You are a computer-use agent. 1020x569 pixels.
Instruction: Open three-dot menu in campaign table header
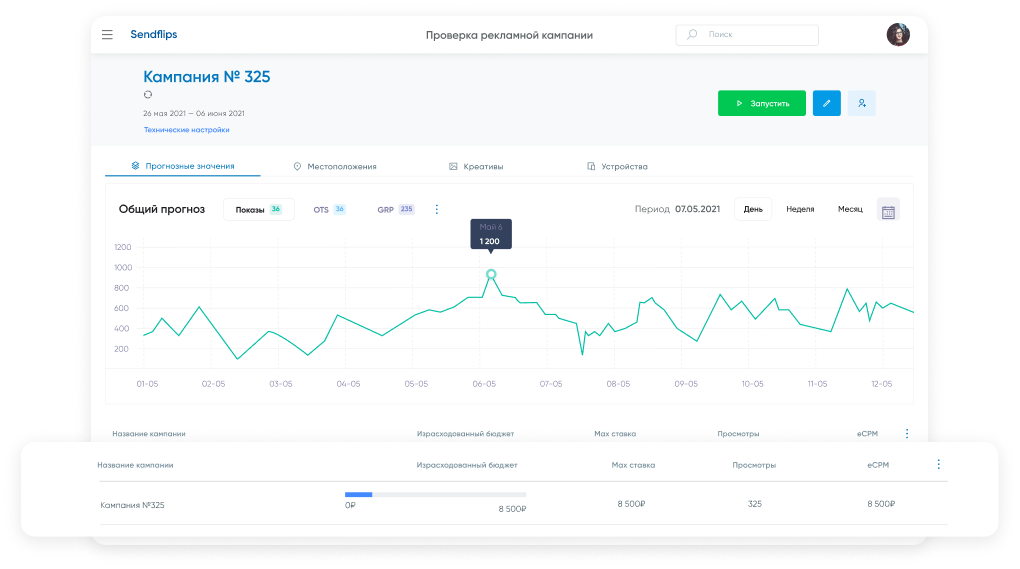tap(938, 465)
